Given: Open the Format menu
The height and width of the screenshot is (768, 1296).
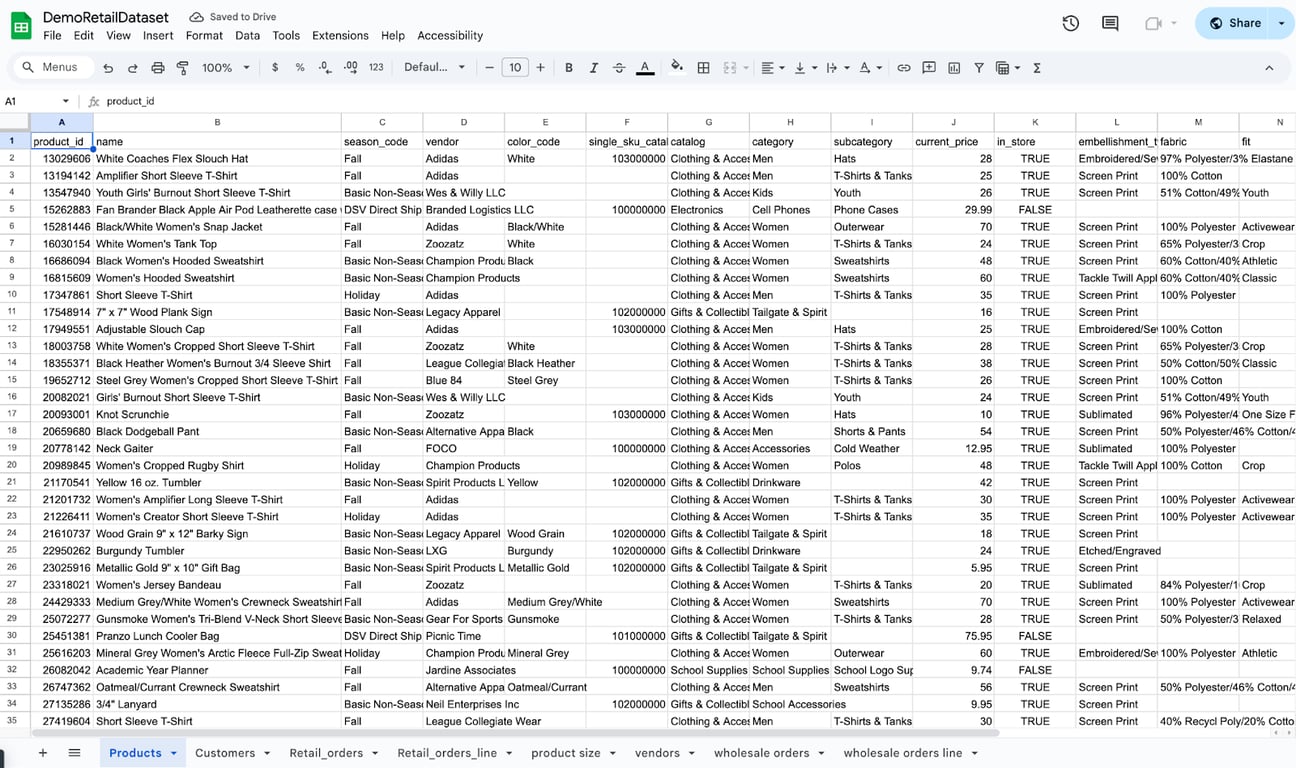Looking at the screenshot, I should (x=204, y=35).
